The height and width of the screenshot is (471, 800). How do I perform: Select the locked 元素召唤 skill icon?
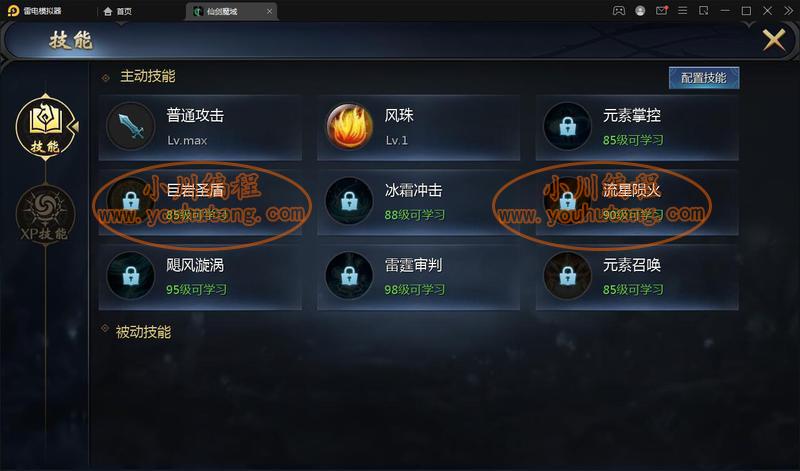coord(567,276)
